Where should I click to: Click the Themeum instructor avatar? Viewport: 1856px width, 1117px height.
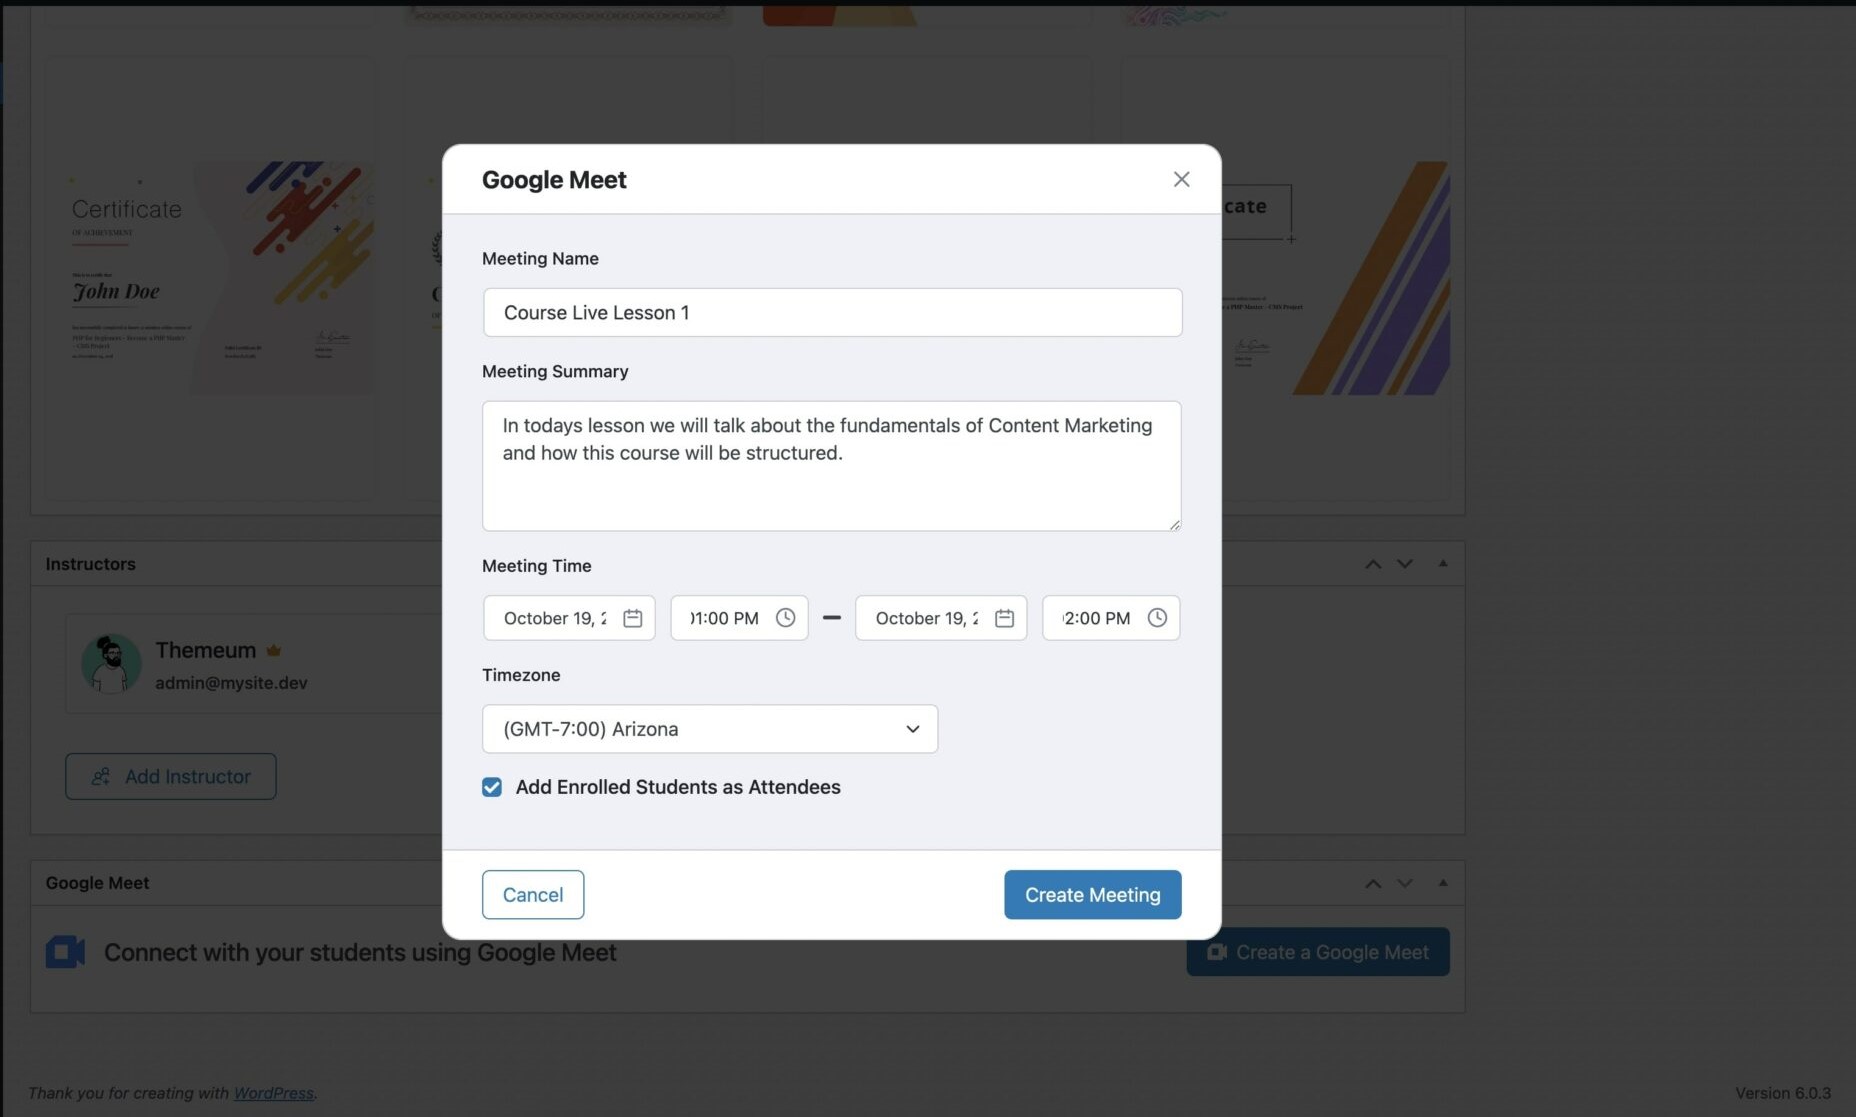tap(110, 664)
